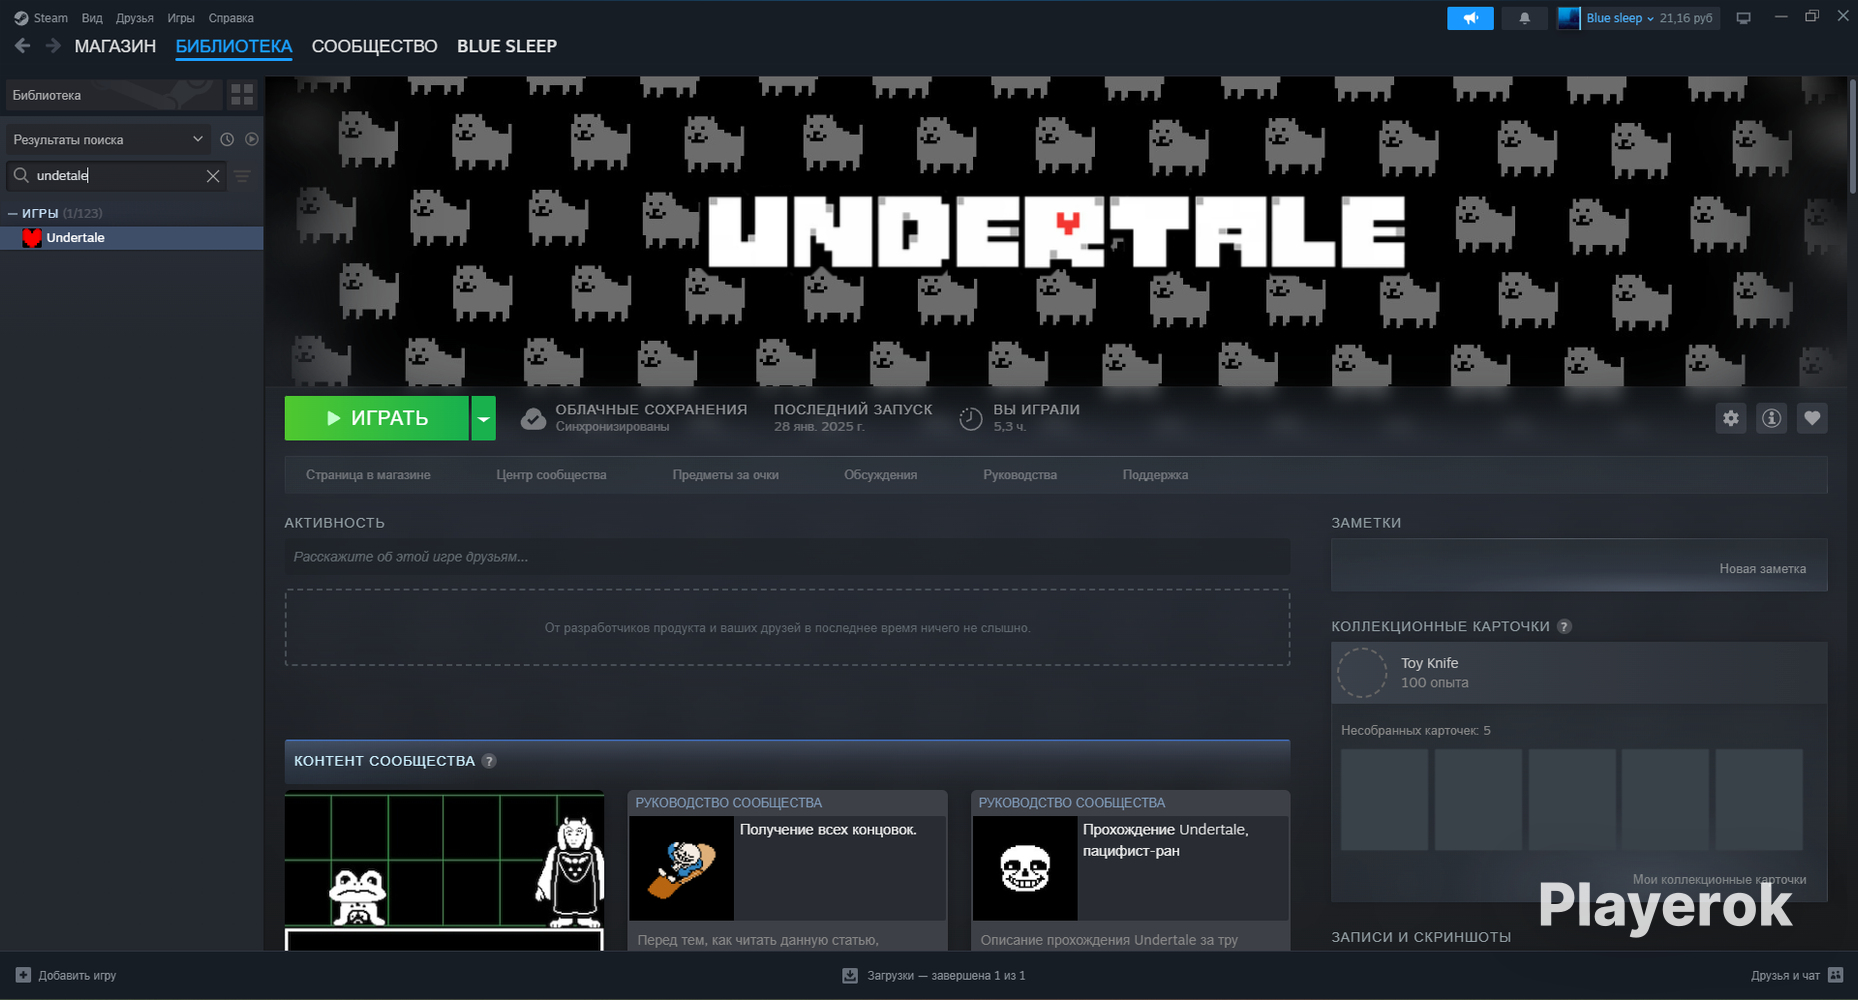Show ready-to-play games filter icon
The height and width of the screenshot is (1000, 1858).
[252, 140]
